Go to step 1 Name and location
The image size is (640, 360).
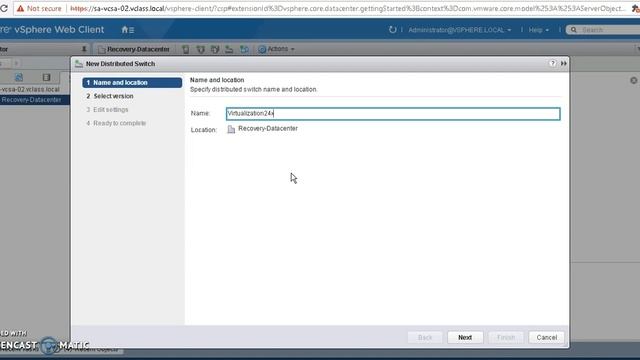click(132, 83)
